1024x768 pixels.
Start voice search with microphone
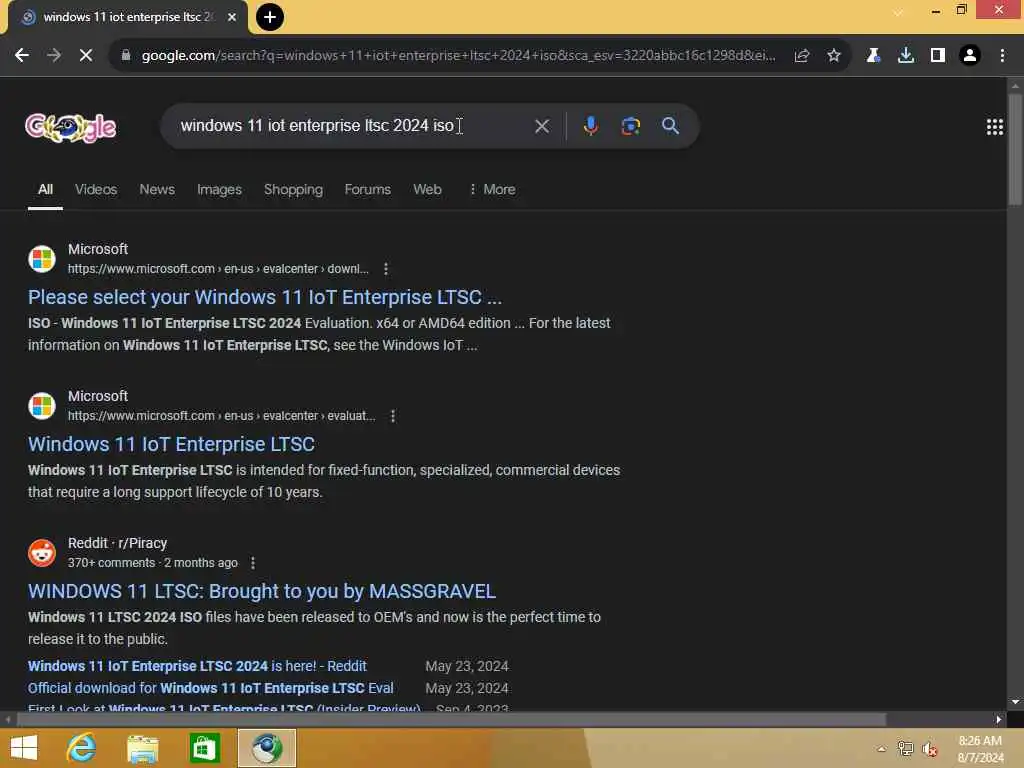coord(590,126)
